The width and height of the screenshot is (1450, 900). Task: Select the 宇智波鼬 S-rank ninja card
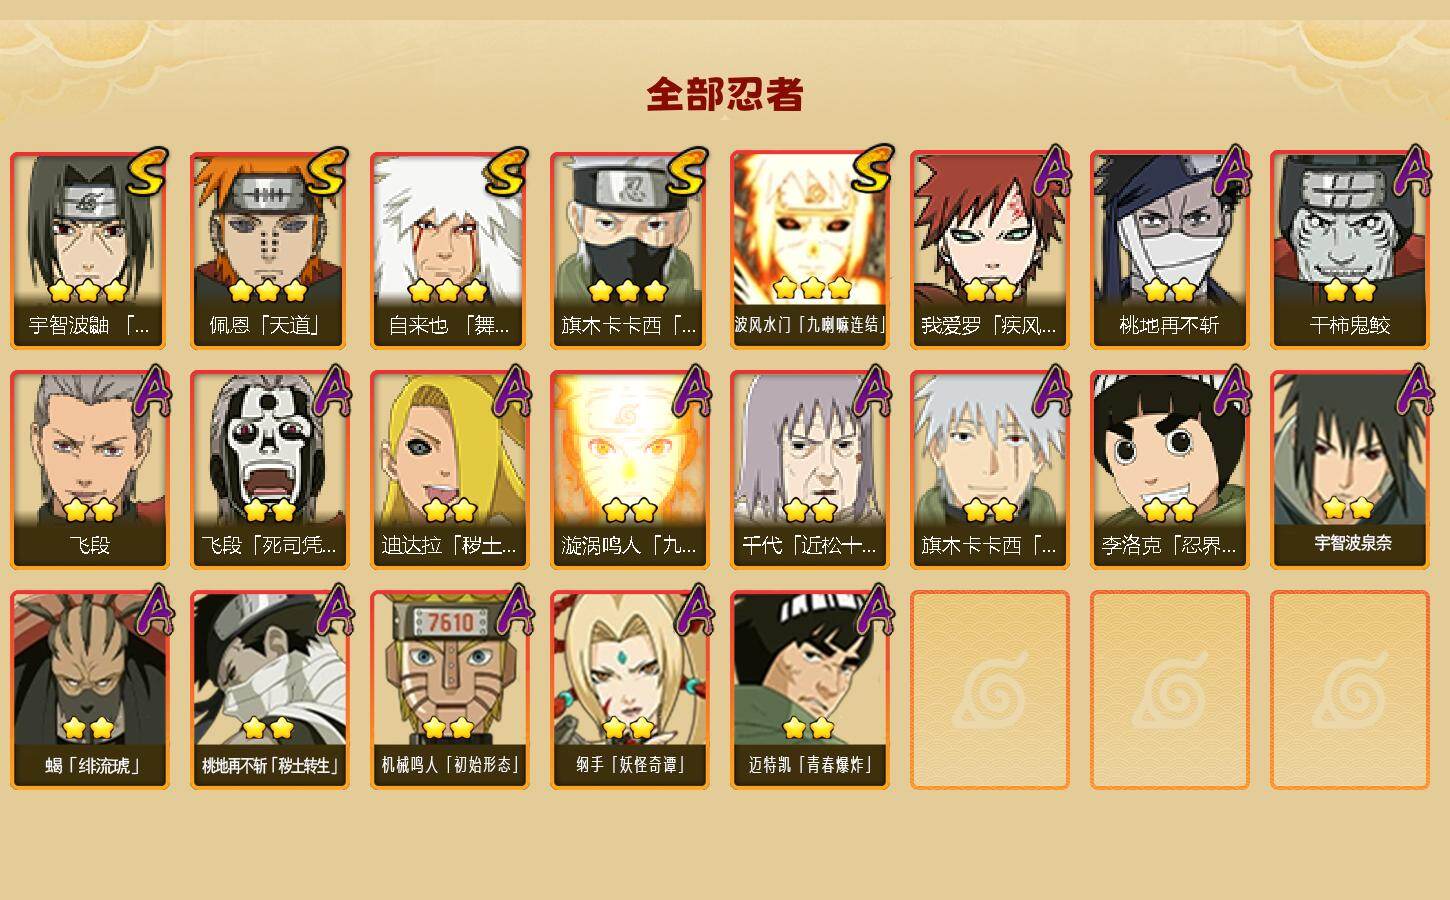tap(89, 250)
